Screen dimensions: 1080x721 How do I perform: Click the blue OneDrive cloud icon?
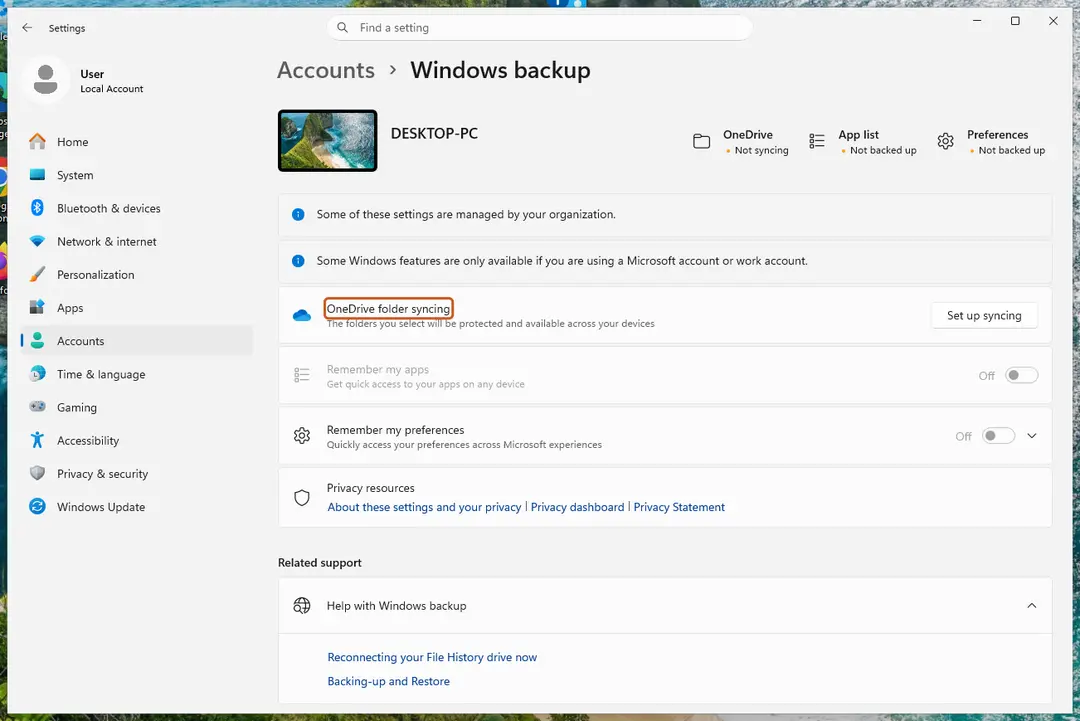(x=302, y=315)
